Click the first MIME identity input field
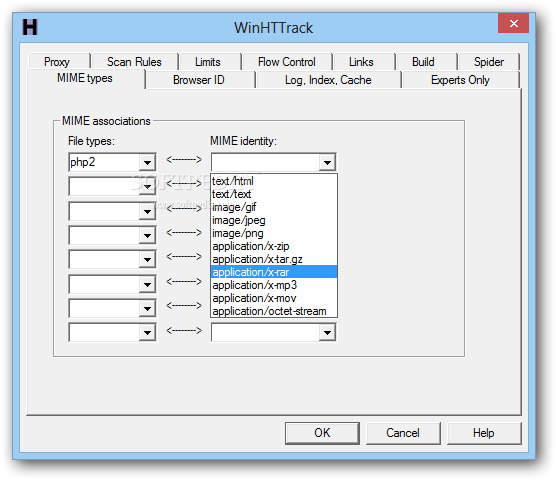 pyautogui.click(x=266, y=162)
